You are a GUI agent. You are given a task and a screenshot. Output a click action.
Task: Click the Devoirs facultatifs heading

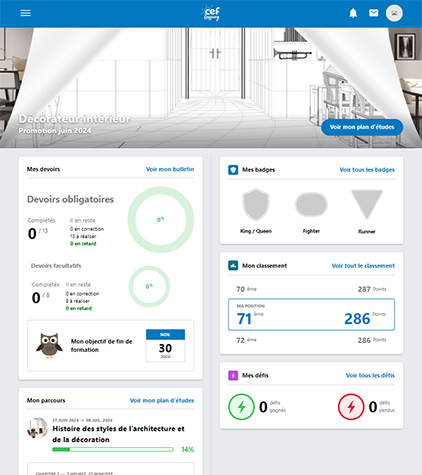click(x=56, y=266)
